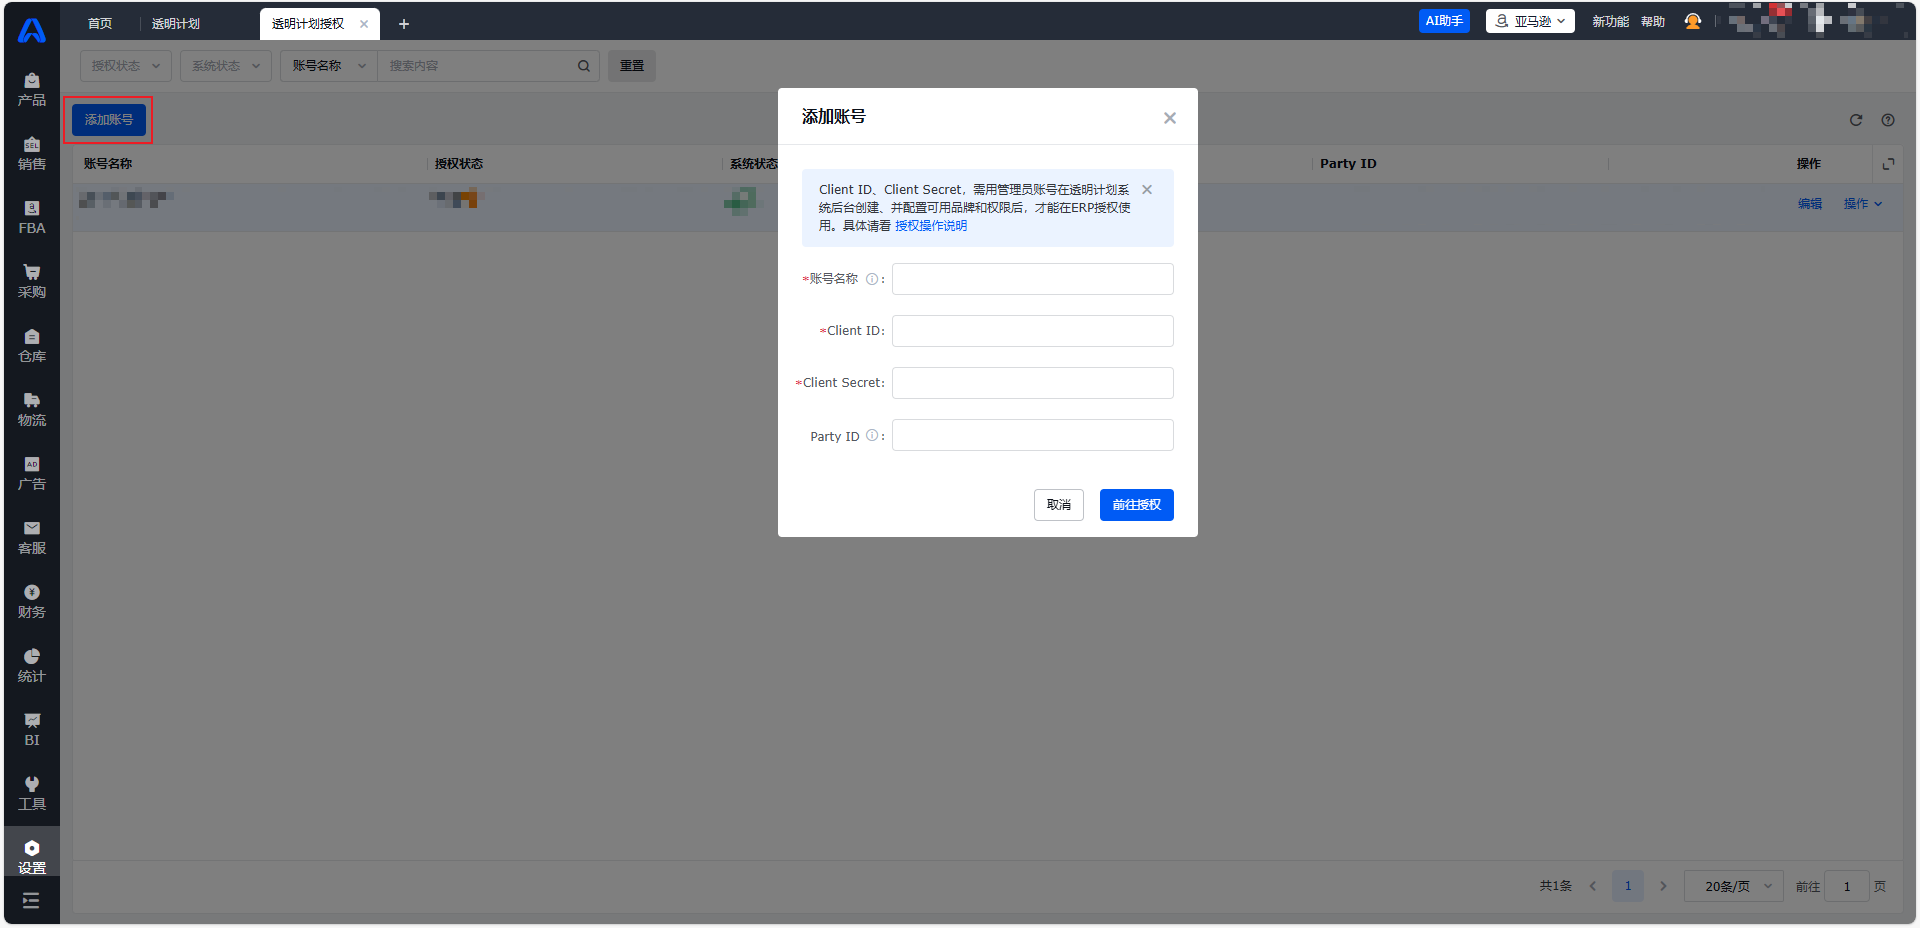The width and height of the screenshot is (1920, 928).
Task: Switch to the 透明计划 tab
Action: click(x=176, y=24)
